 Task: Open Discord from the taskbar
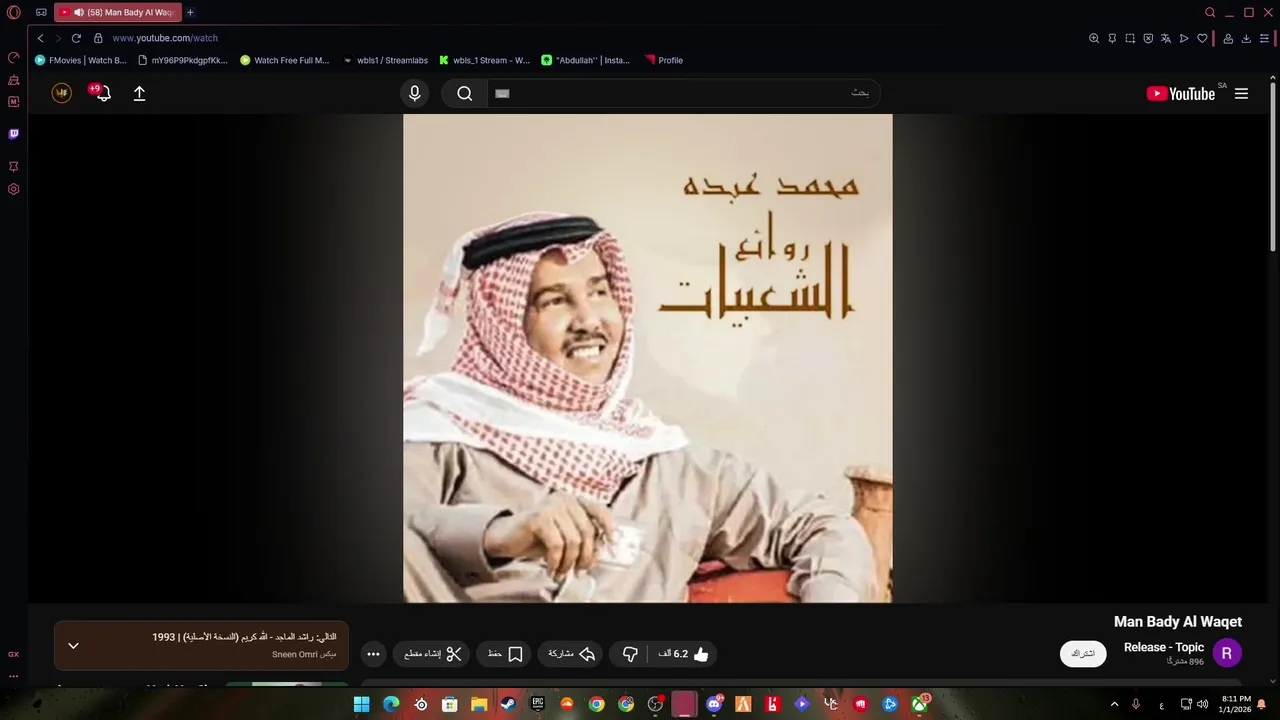point(714,704)
